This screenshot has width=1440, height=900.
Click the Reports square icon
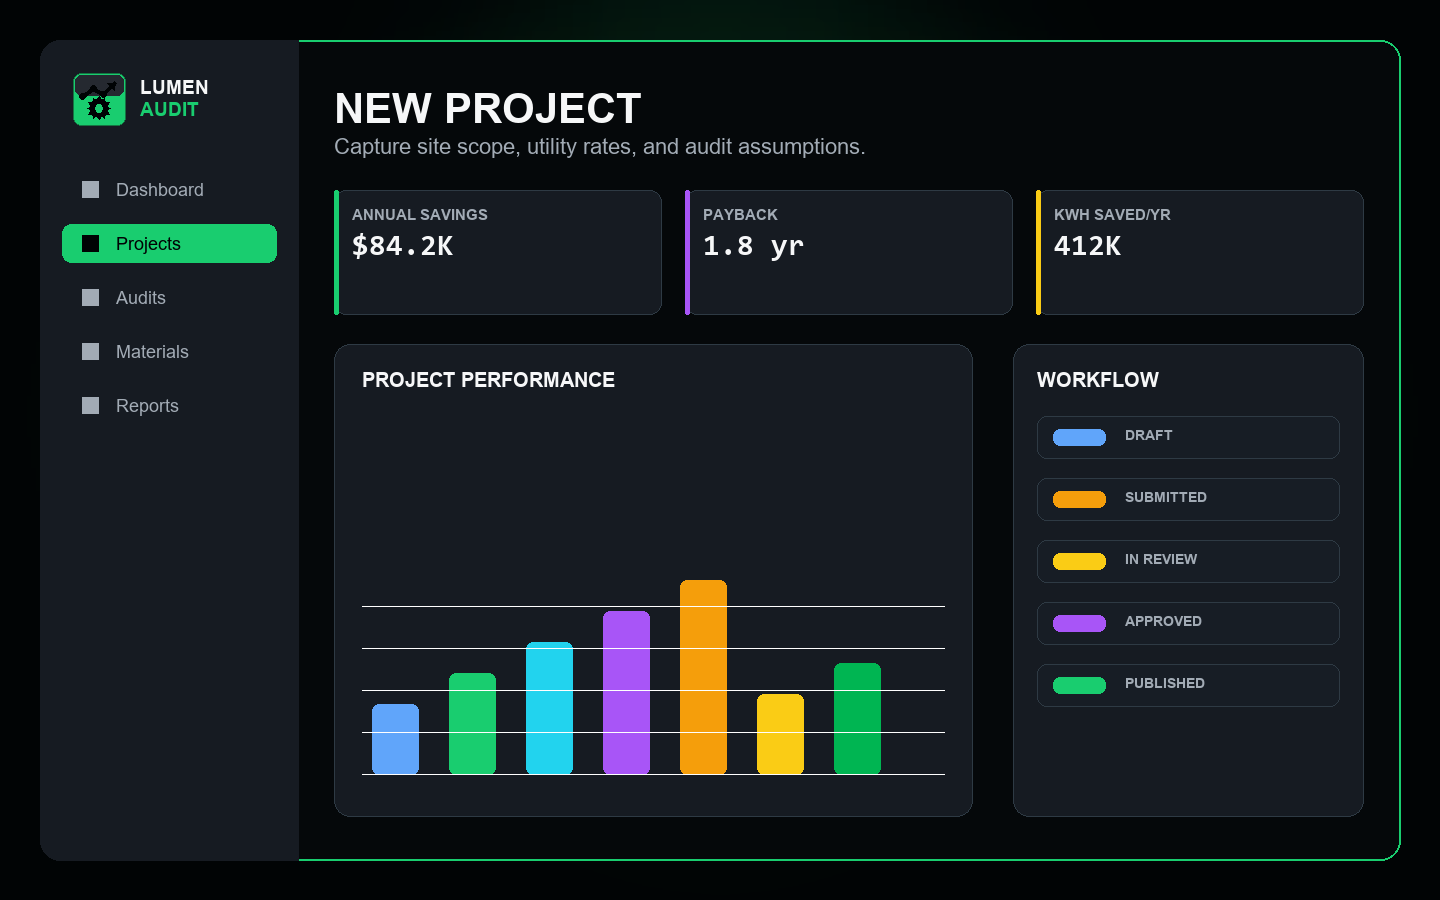91,406
